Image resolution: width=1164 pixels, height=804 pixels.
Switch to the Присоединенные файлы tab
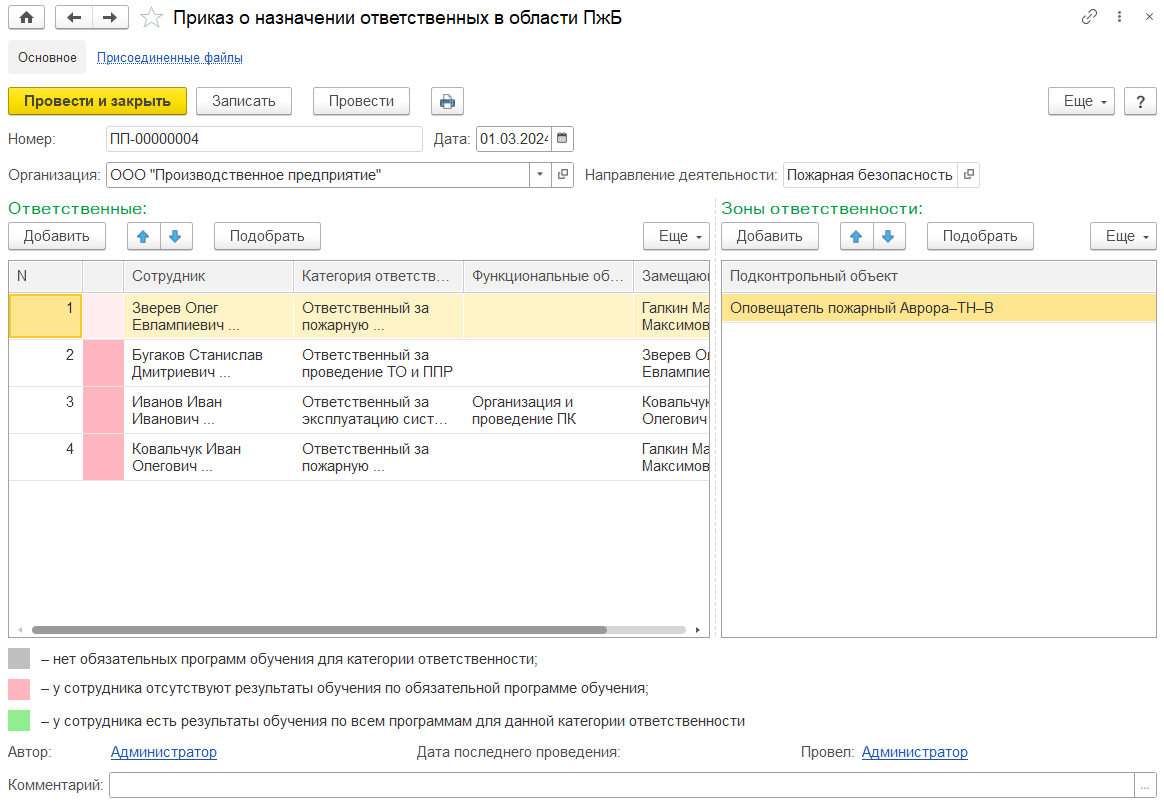pos(169,57)
